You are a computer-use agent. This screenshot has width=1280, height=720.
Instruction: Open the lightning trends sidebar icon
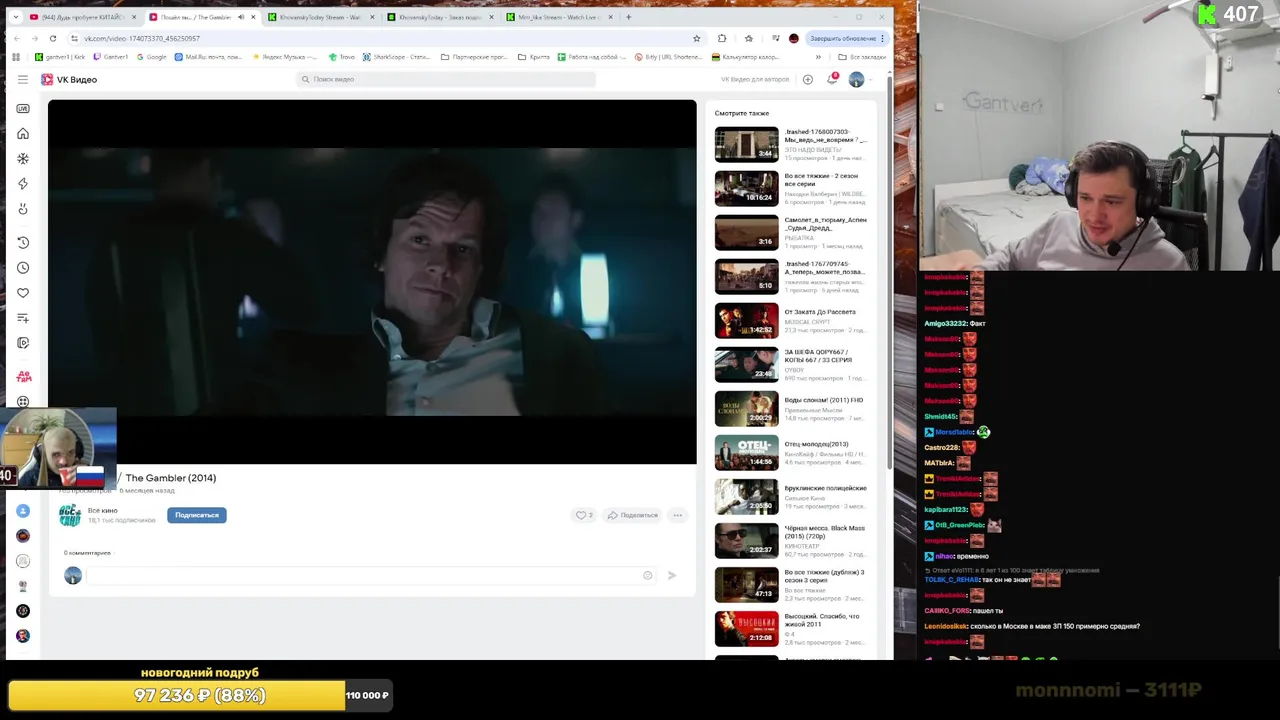pos(23,184)
